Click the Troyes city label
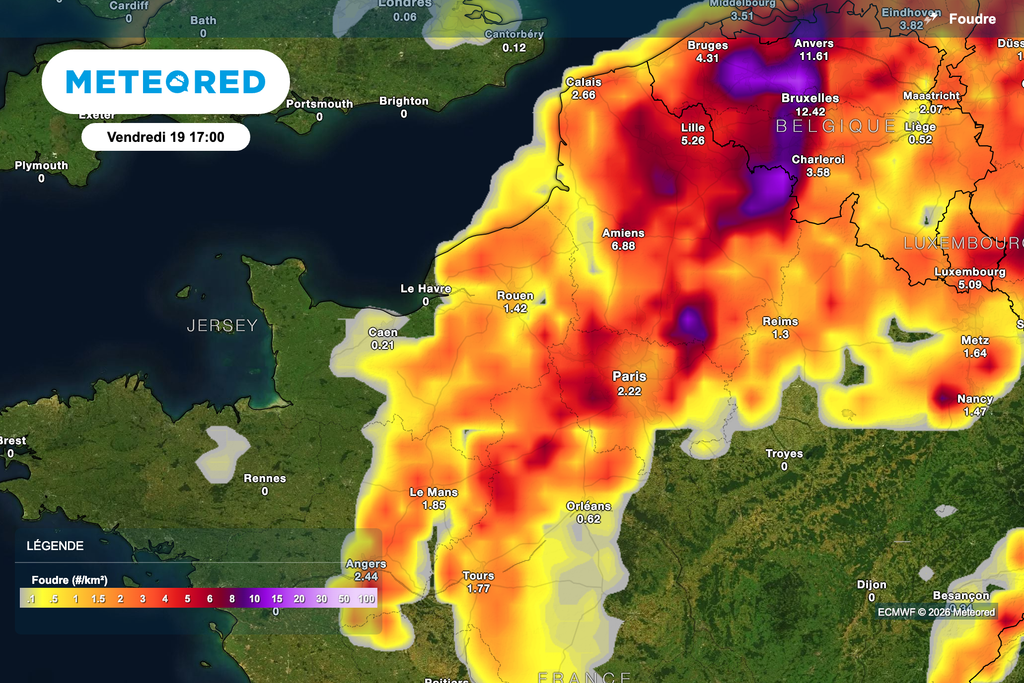1024x683 pixels. pos(784,454)
